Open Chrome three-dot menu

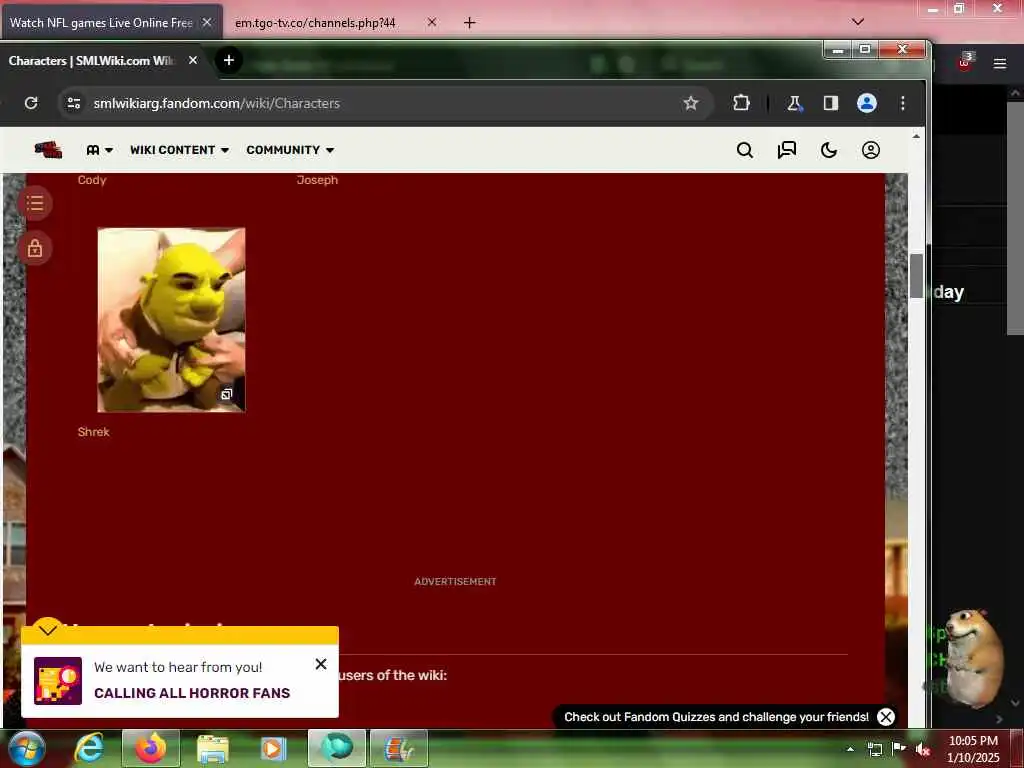(903, 103)
